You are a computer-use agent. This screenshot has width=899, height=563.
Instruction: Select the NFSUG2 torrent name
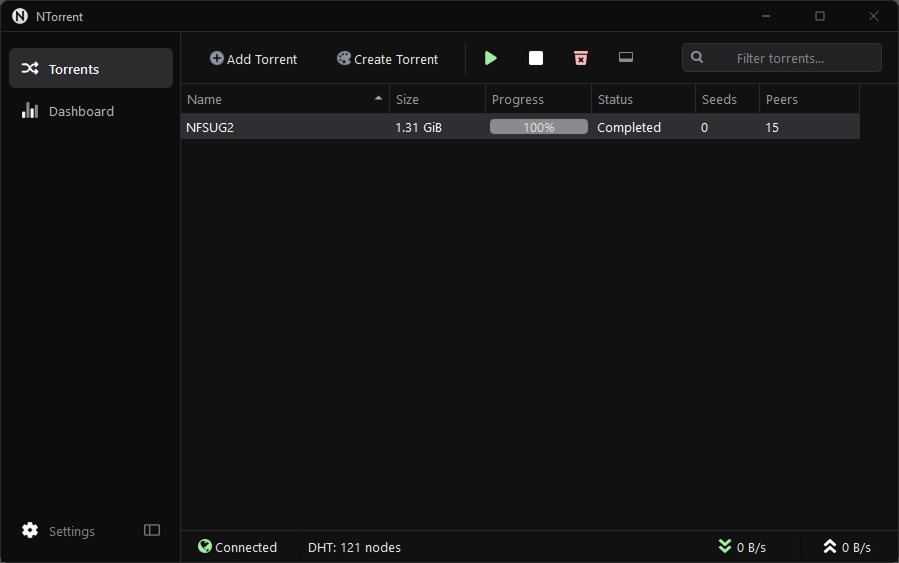(x=210, y=127)
